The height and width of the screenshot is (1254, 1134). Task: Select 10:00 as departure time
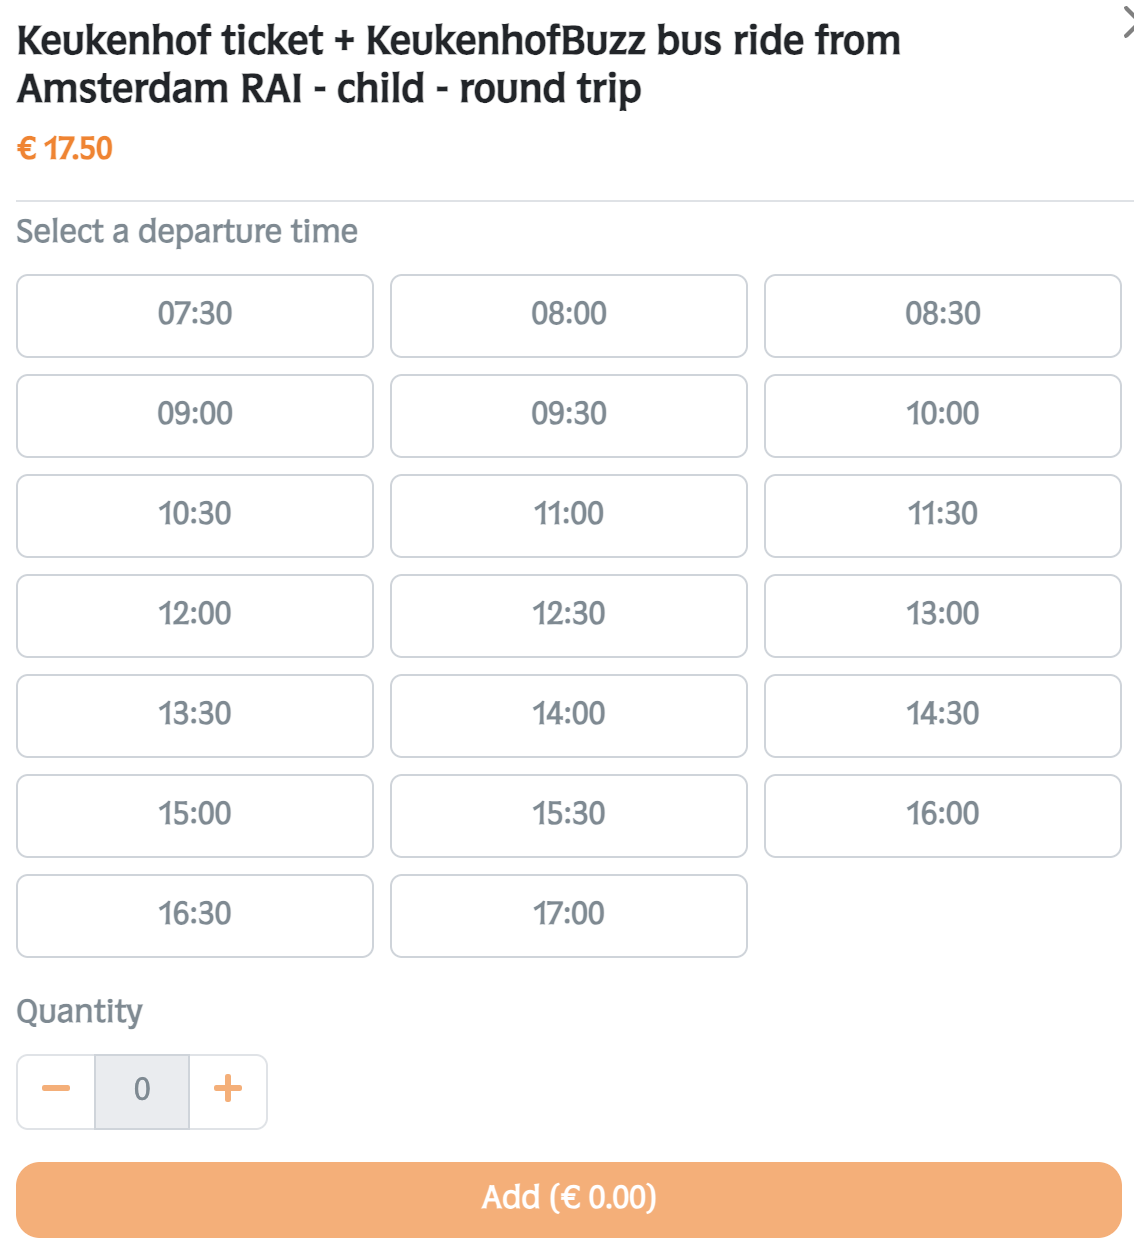(x=942, y=415)
